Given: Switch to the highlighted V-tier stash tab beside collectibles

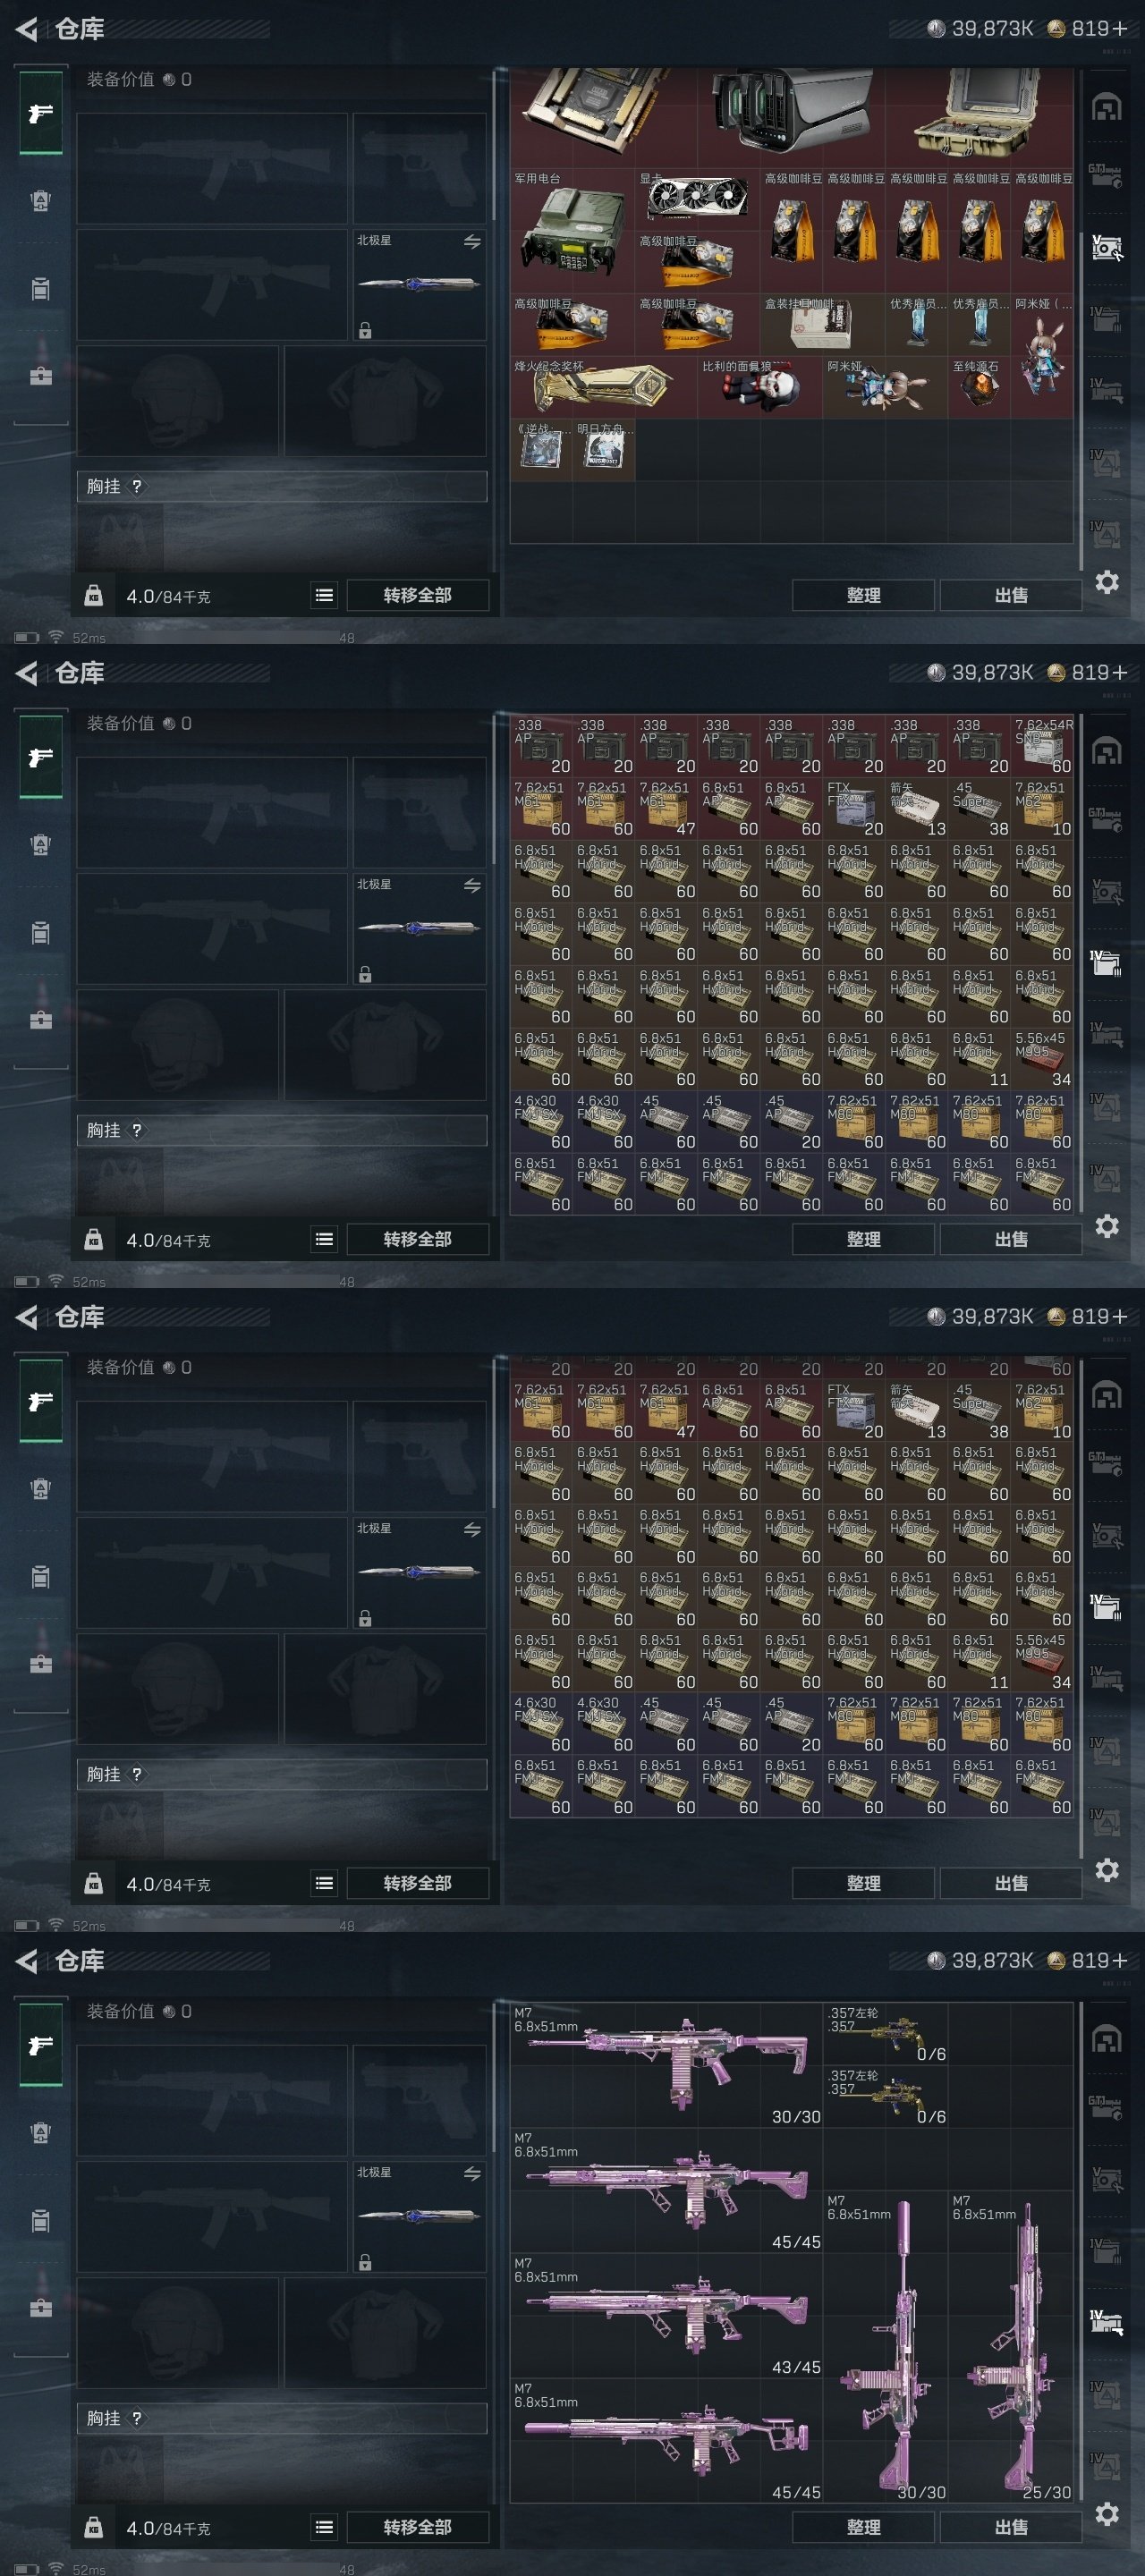Looking at the screenshot, I should point(1106,247).
